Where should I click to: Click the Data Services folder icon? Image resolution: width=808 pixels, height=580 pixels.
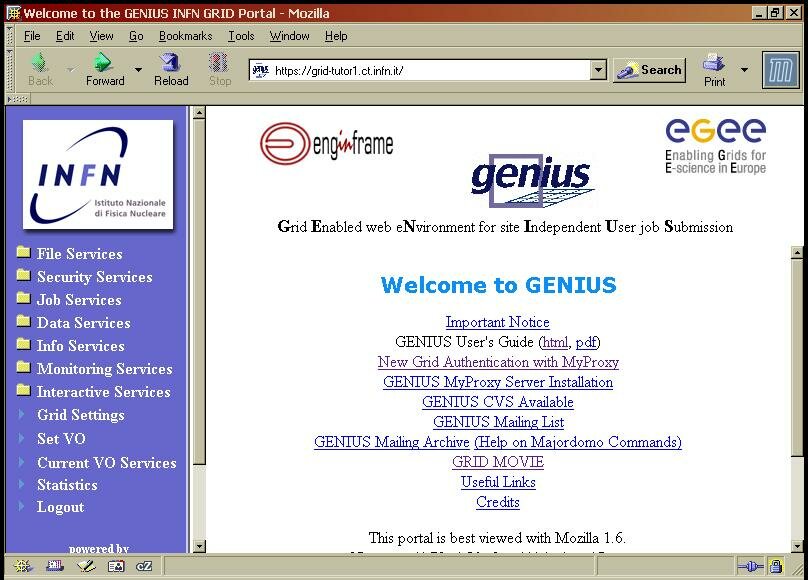coord(23,321)
